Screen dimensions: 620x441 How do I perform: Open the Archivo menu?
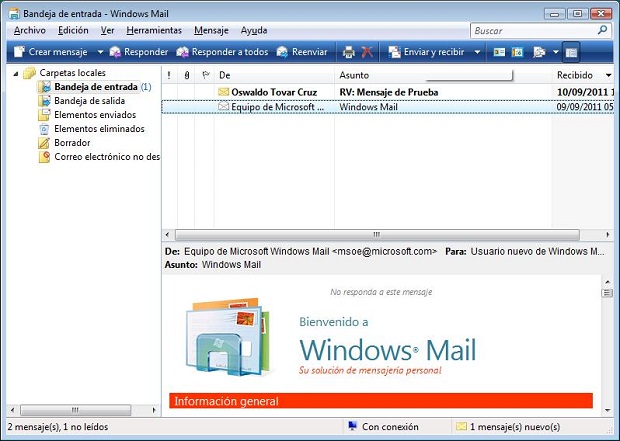click(30, 30)
